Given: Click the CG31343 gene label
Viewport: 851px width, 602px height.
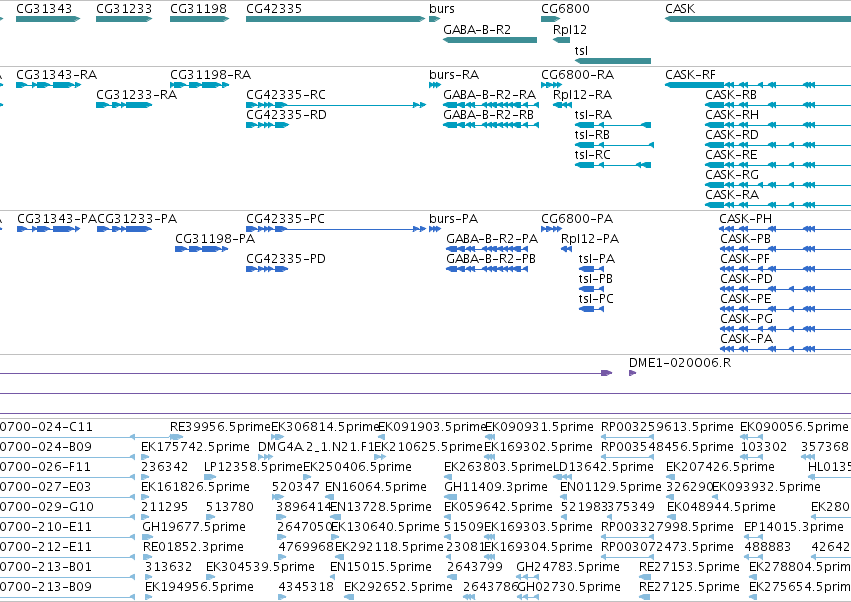Looking at the screenshot, I should coord(44,9).
